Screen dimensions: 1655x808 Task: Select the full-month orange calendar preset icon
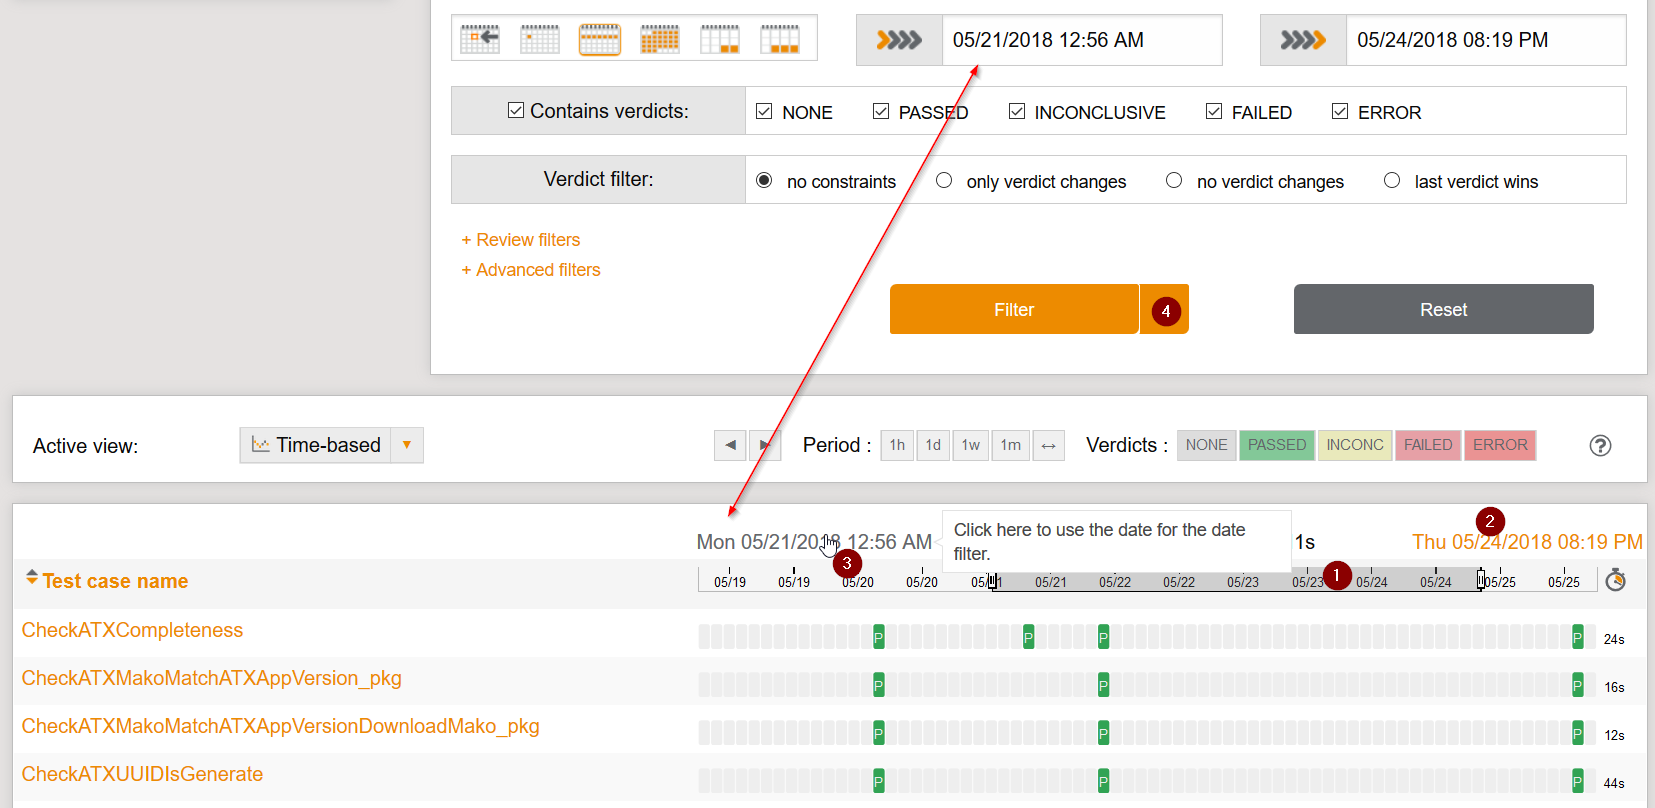tap(660, 40)
